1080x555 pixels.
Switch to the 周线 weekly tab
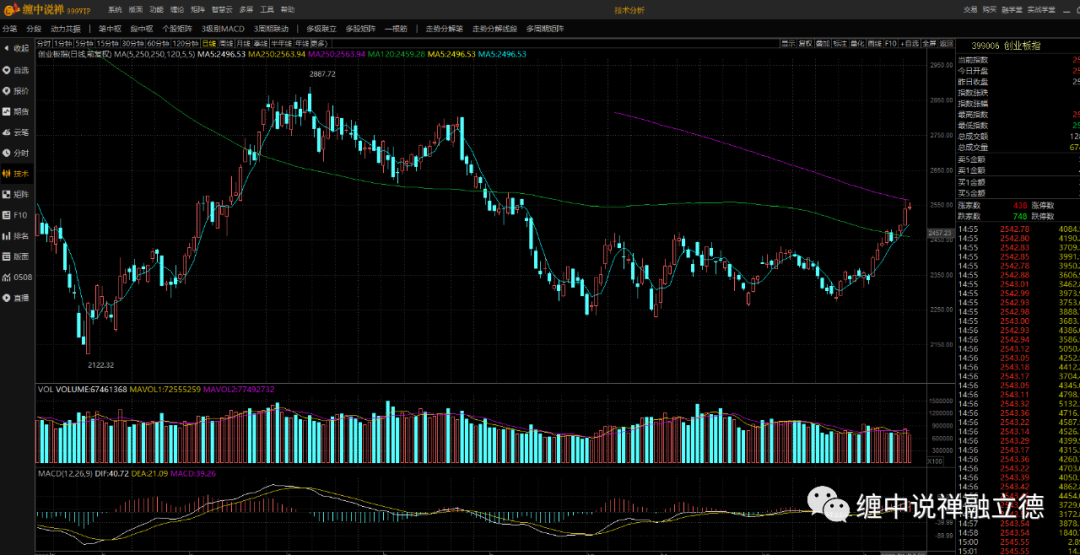pos(226,43)
